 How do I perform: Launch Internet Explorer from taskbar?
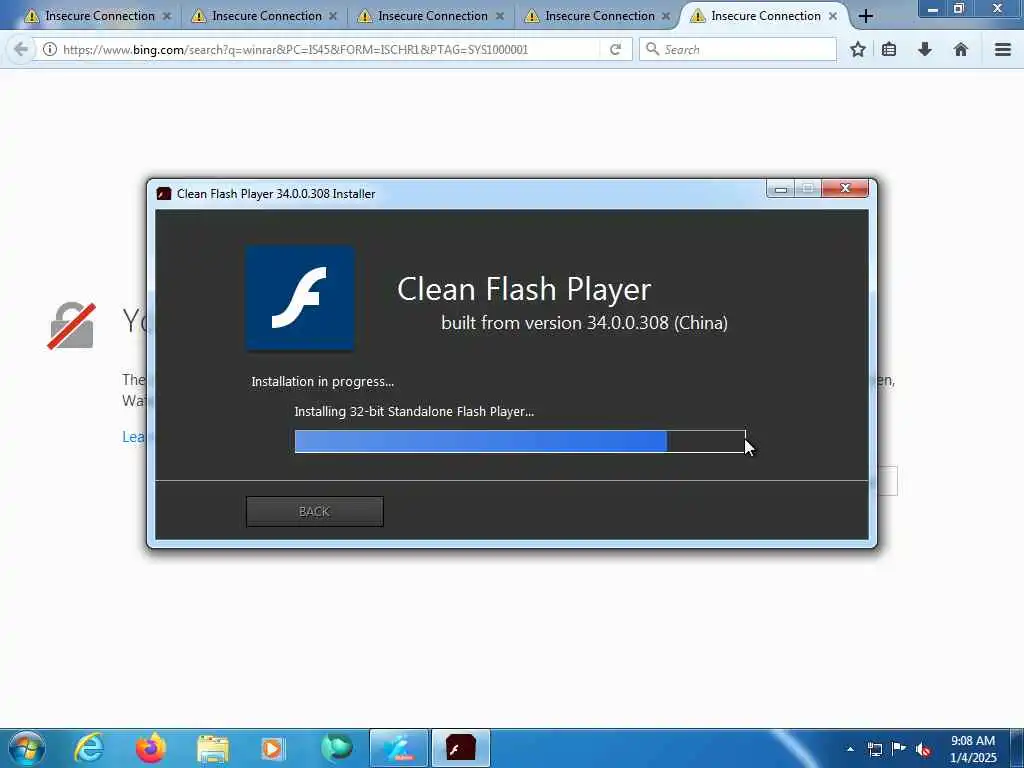88,748
